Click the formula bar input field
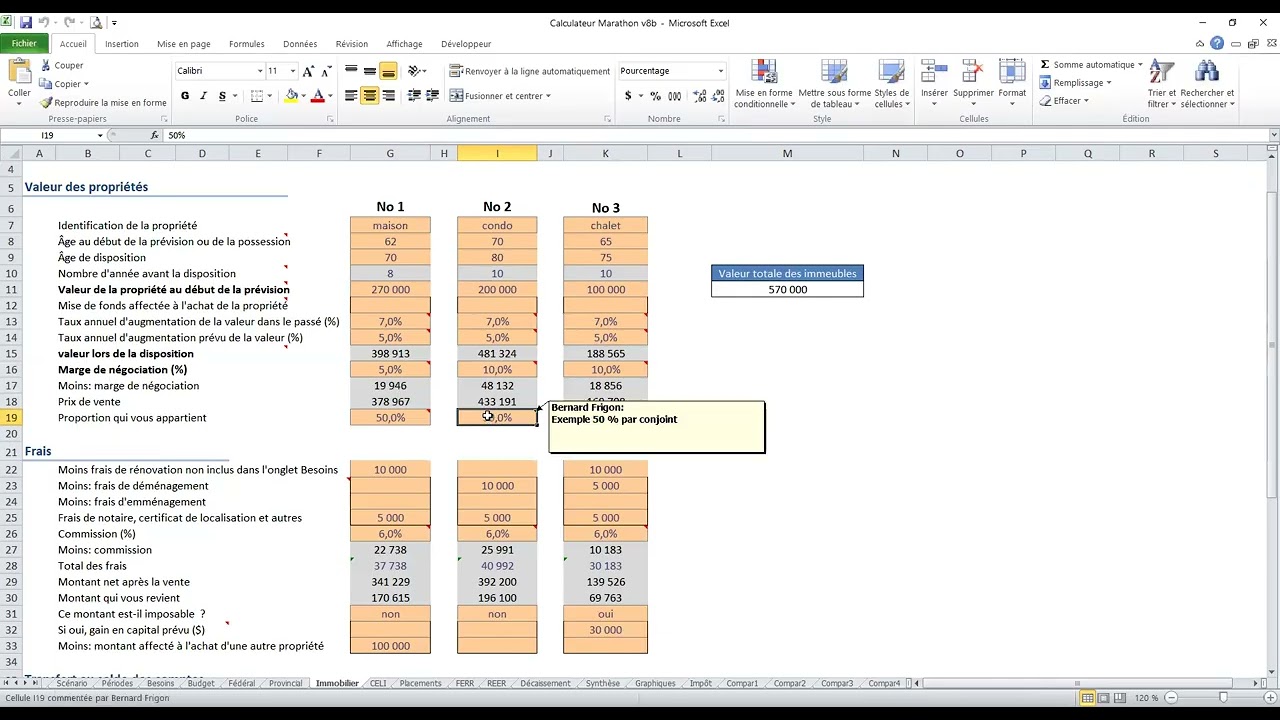Image resolution: width=1280 pixels, height=720 pixels. coord(715,135)
